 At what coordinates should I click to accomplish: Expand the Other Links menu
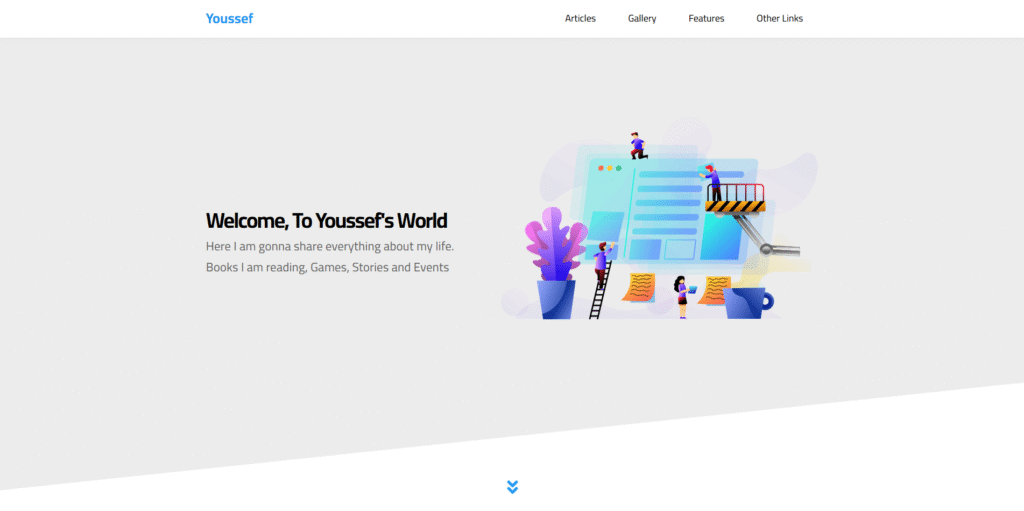click(779, 18)
